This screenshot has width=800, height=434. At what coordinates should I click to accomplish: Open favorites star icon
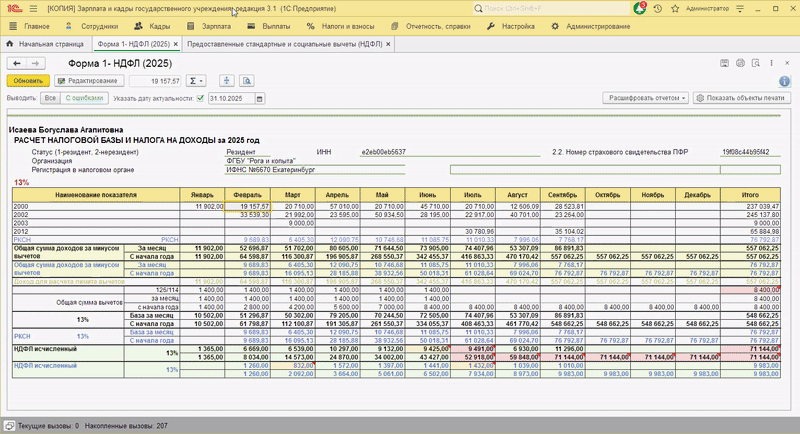[675, 9]
